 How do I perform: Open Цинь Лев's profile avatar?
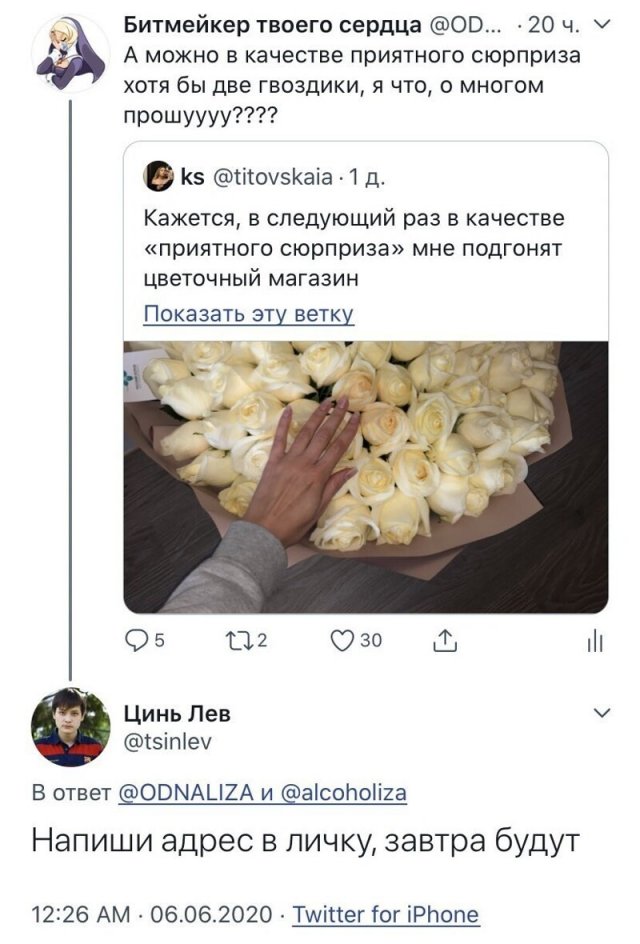[x=71, y=728]
